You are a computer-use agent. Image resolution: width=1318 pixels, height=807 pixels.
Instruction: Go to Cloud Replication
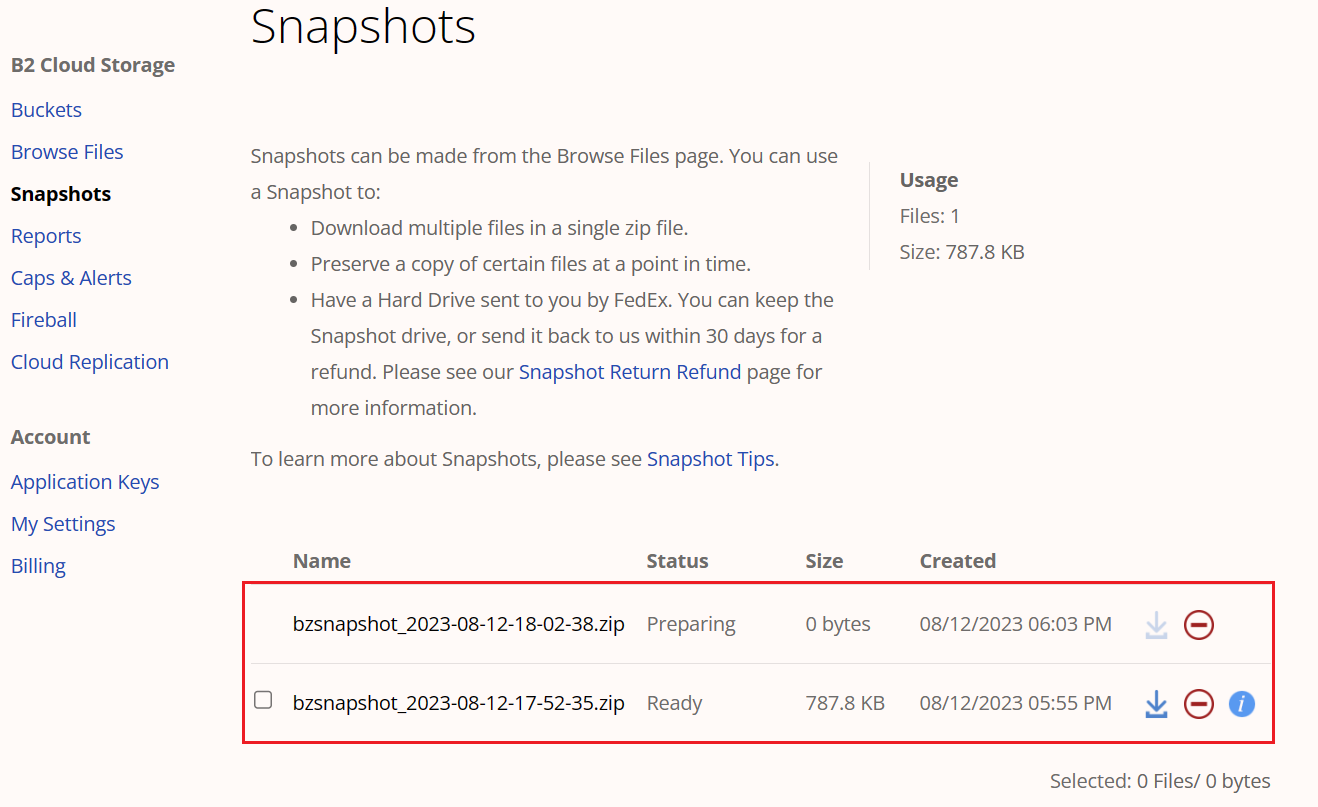[x=90, y=362]
